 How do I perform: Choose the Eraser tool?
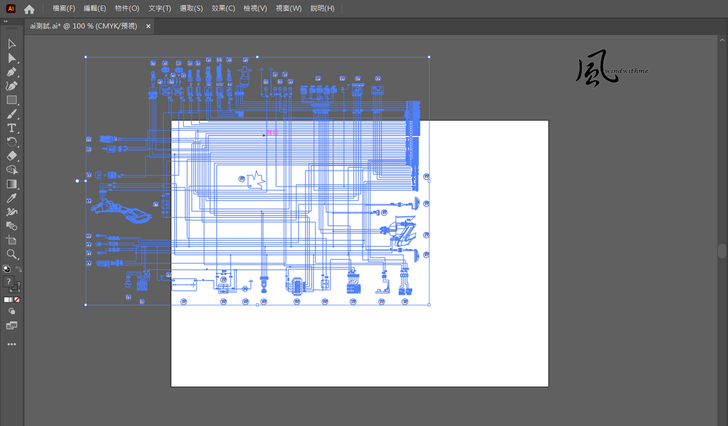click(x=12, y=156)
